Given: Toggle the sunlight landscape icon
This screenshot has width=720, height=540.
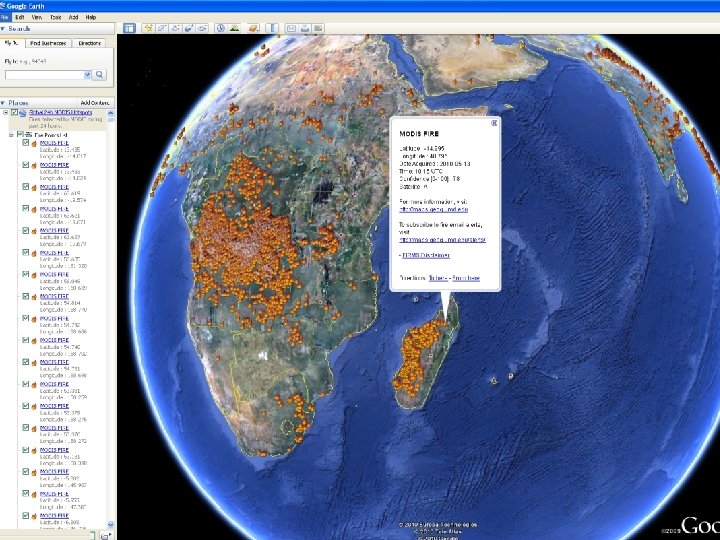Looking at the screenshot, I should tap(234, 28).
